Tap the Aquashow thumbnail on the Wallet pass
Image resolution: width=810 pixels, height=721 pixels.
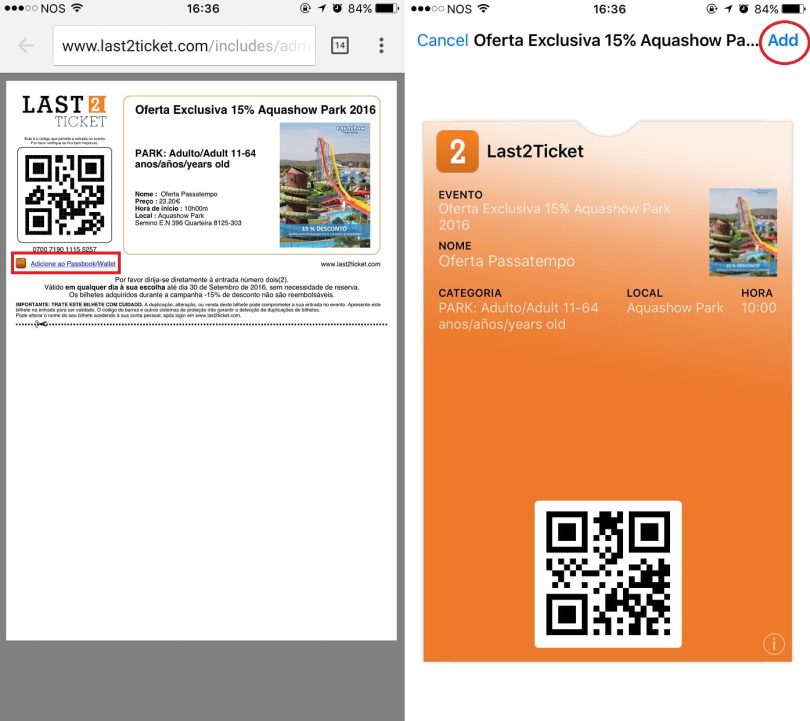742,232
